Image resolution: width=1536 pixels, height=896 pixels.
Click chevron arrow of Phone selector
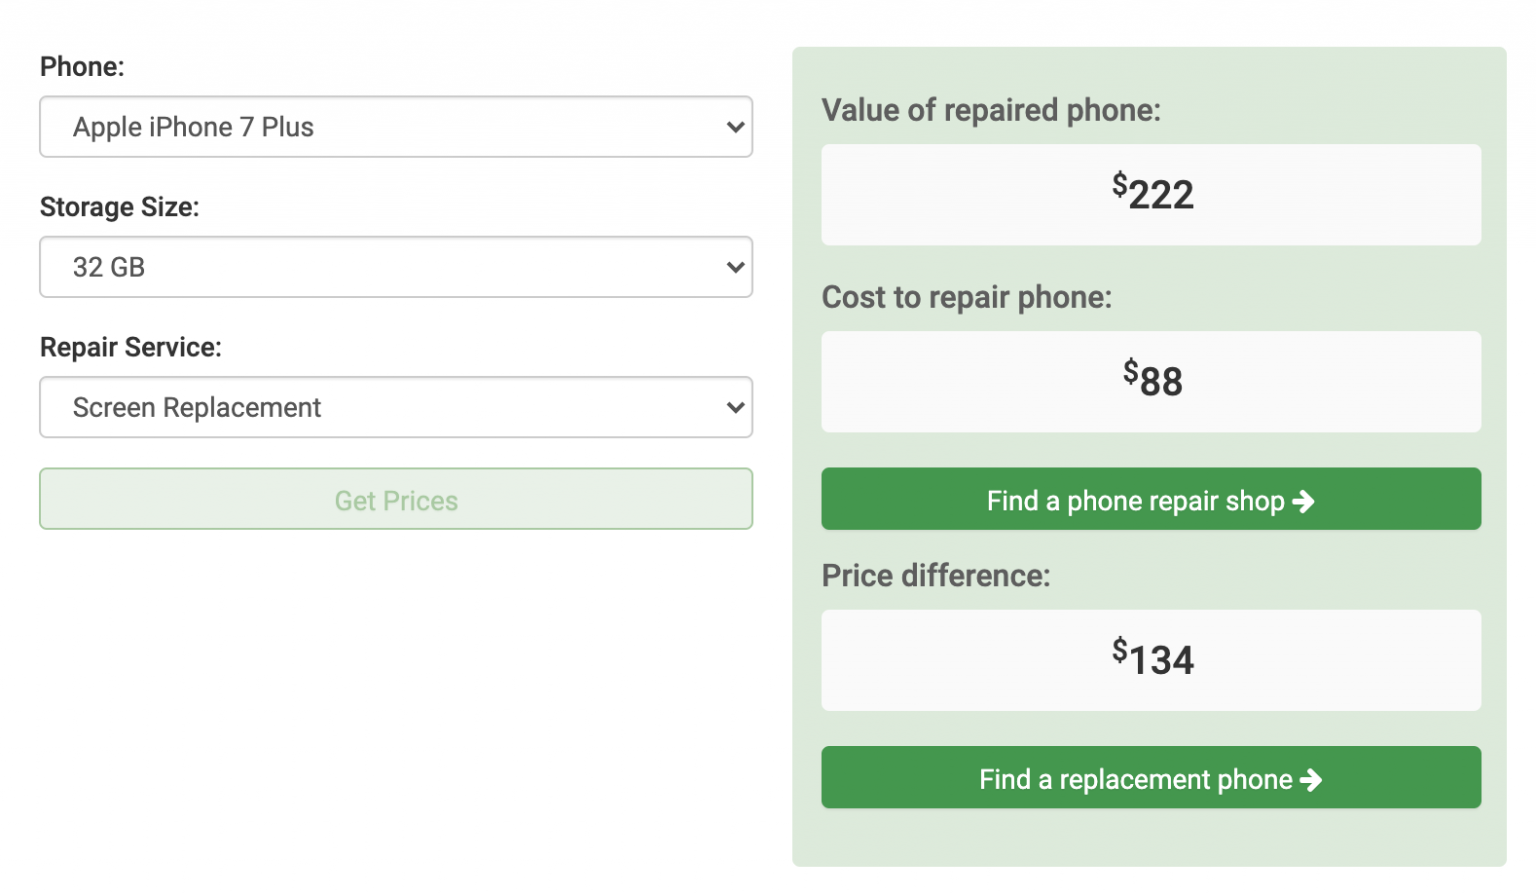735,127
